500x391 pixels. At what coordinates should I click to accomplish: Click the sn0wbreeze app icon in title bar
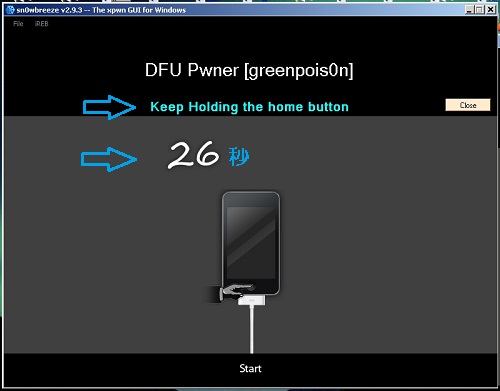pyautogui.click(x=10, y=10)
